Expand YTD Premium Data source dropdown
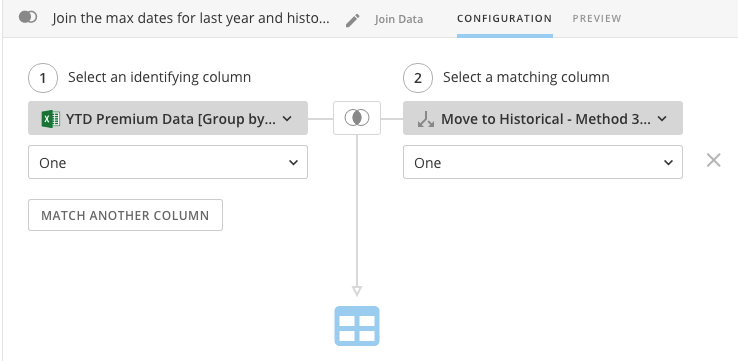 (168, 118)
